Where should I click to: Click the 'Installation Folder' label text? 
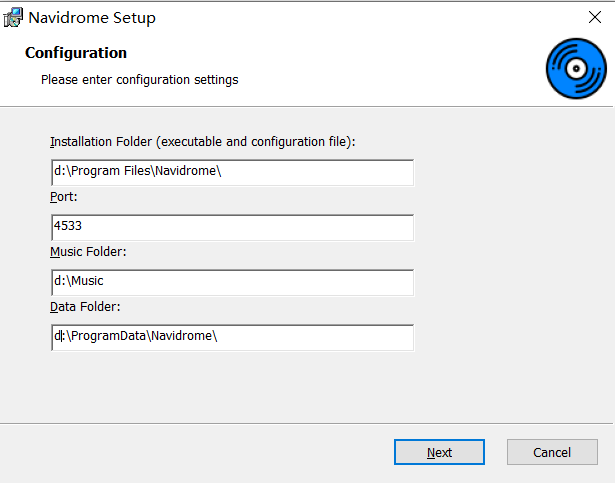203,142
